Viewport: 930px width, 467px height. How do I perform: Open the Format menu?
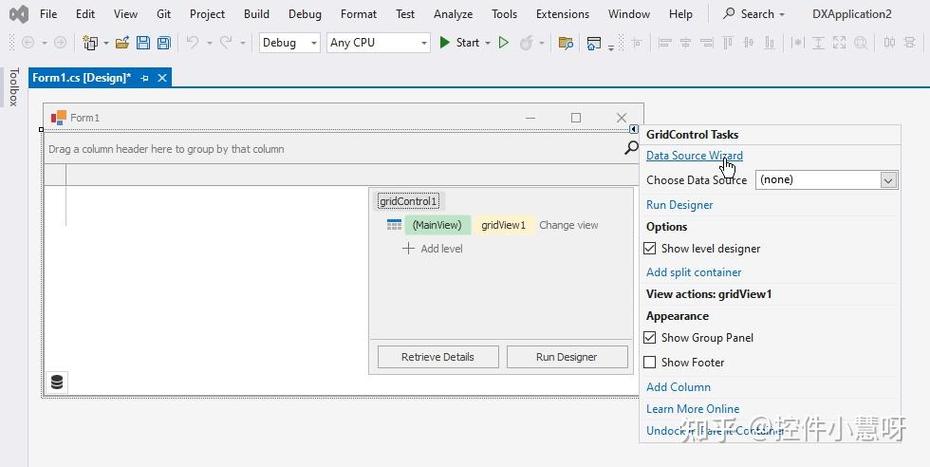point(358,14)
